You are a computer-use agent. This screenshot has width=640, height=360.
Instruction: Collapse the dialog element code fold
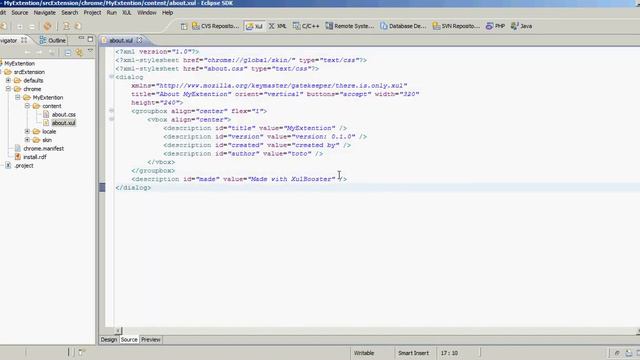tap(111, 77)
